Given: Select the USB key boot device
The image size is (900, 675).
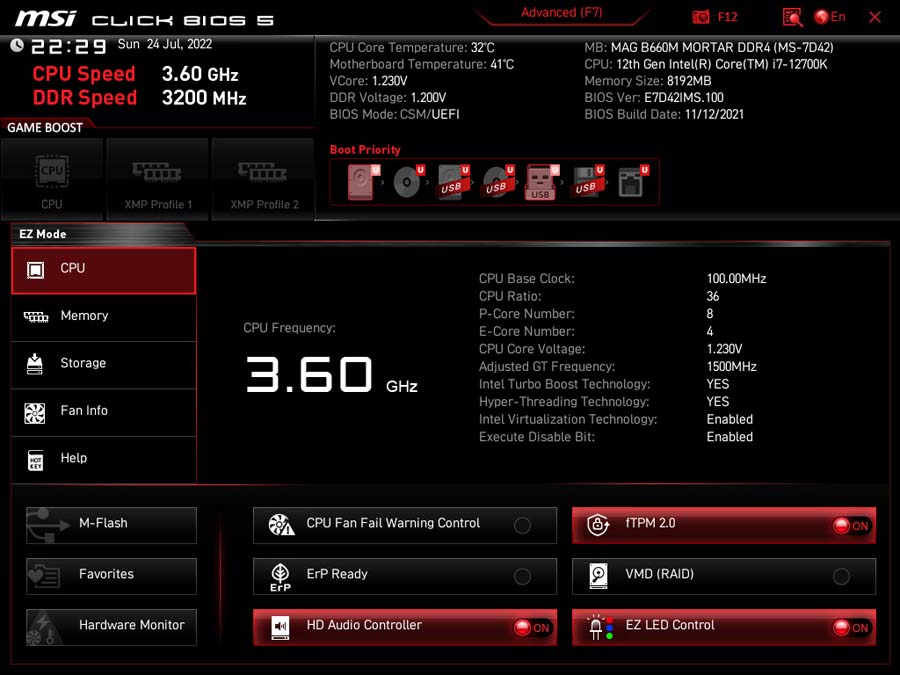Looking at the screenshot, I should [542, 183].
